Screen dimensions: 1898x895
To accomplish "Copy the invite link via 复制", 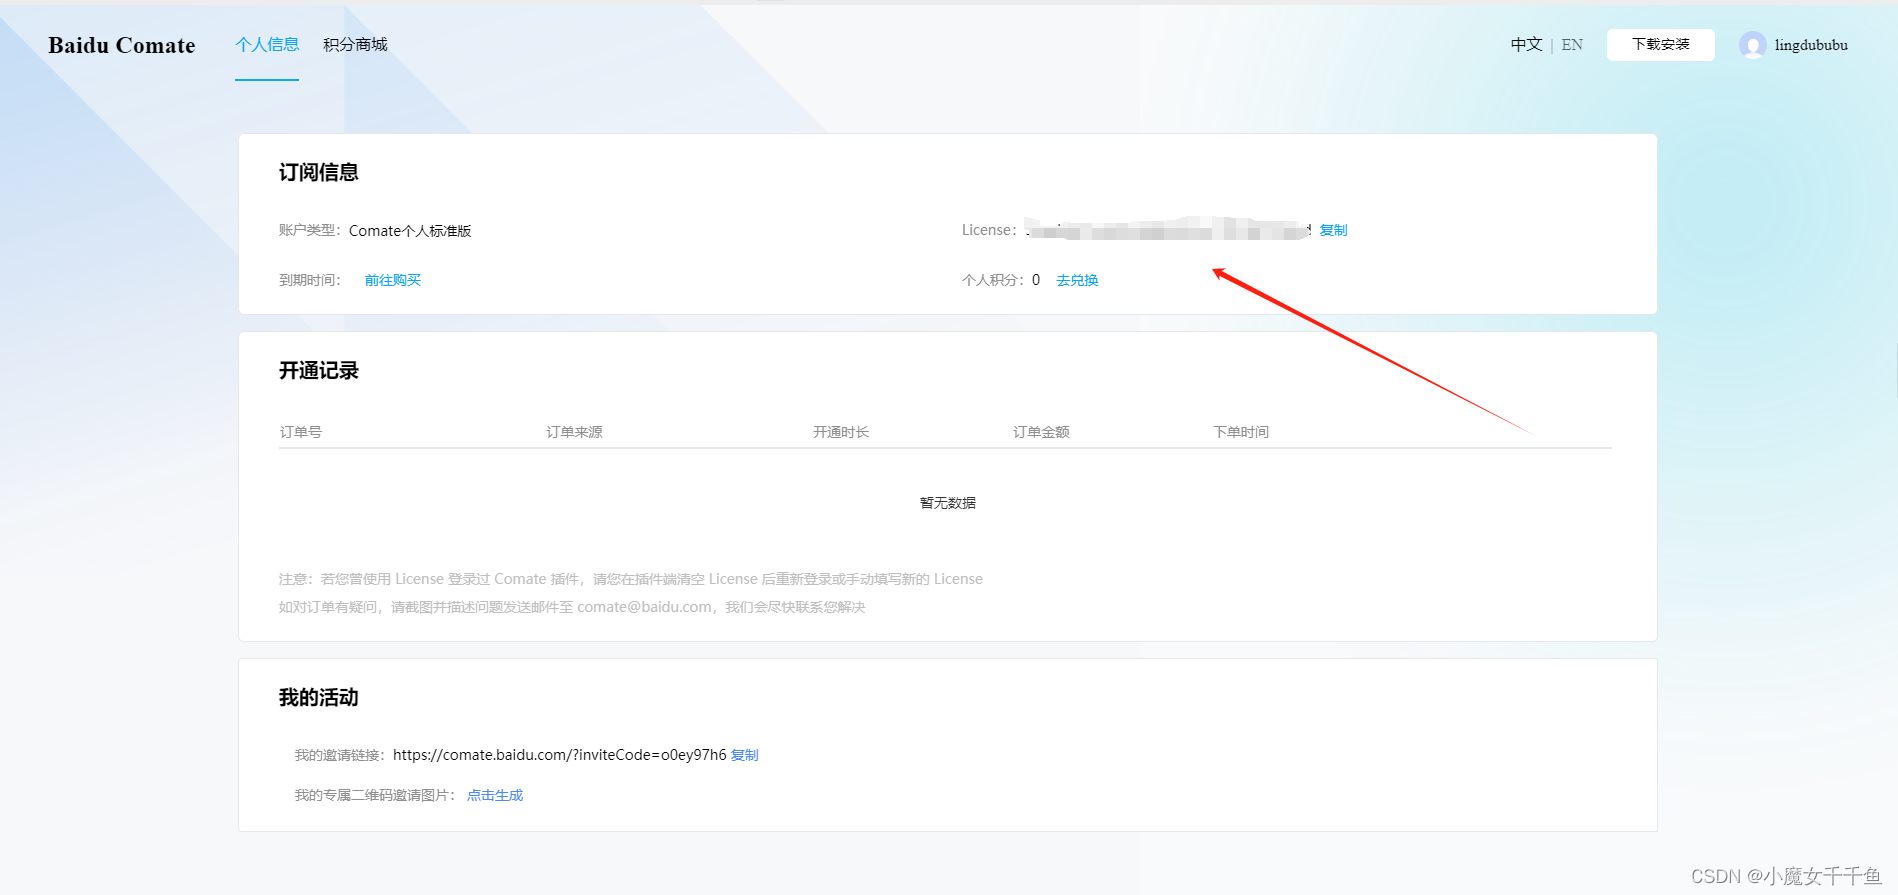I will pyautogui.click(x=745, y=755).
